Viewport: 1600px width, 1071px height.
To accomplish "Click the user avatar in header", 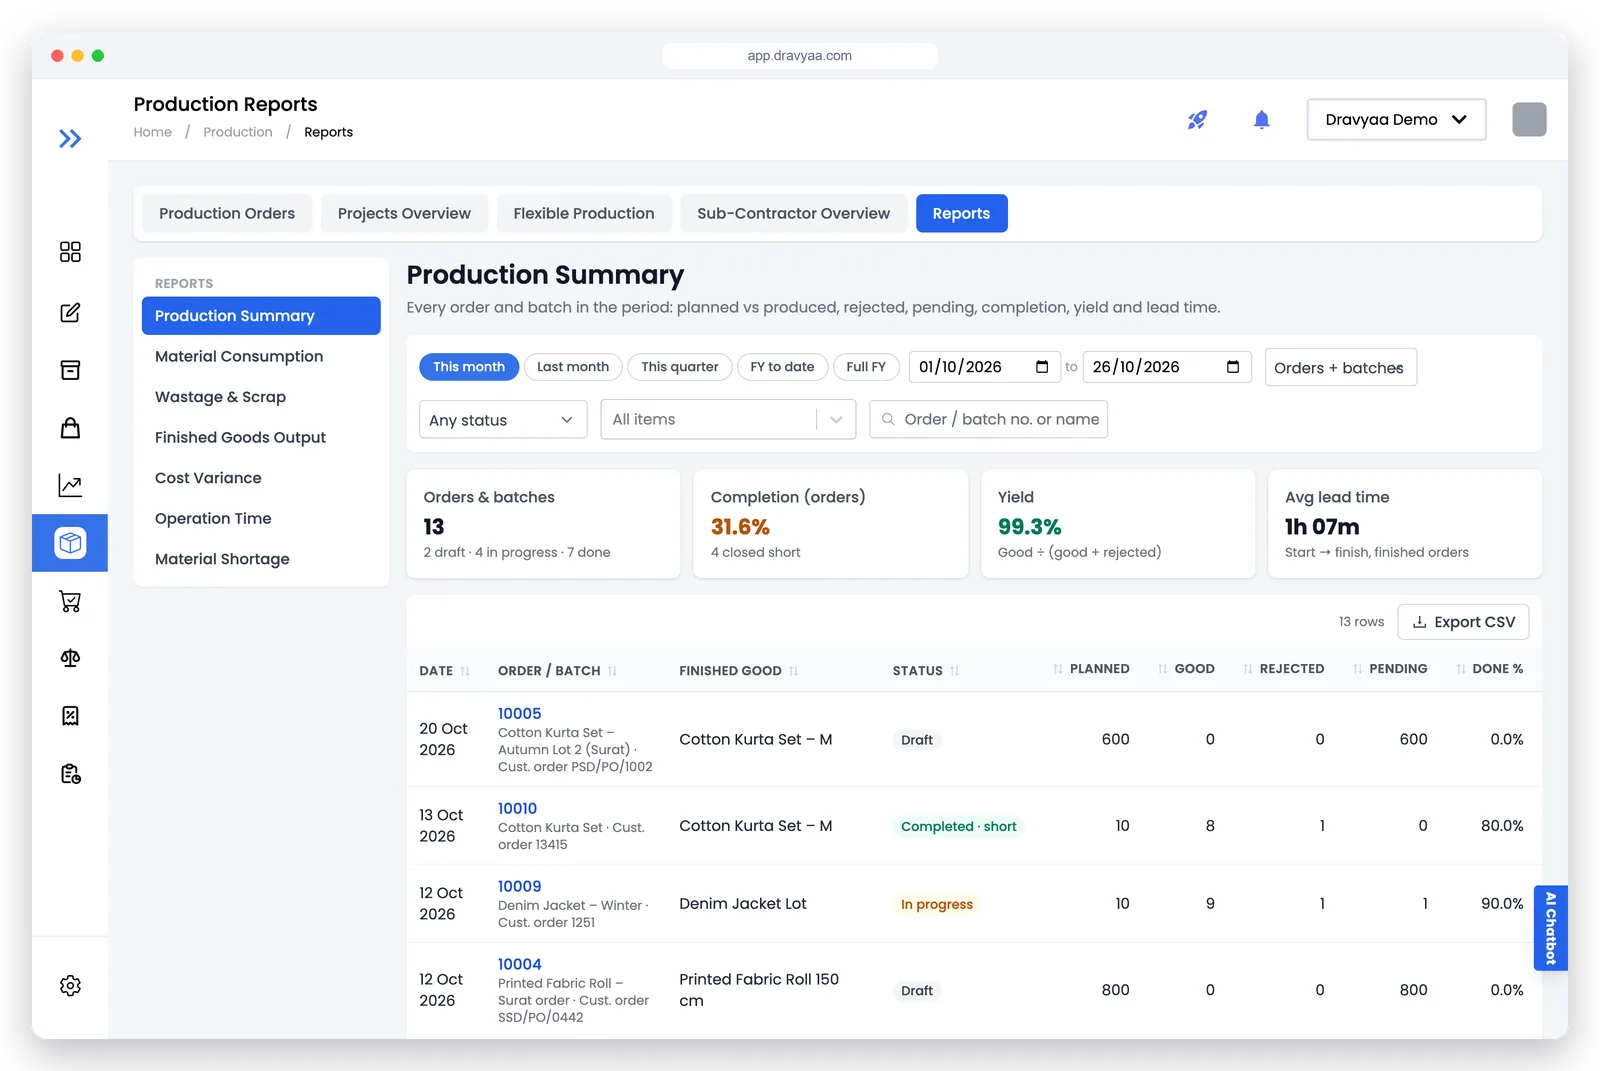I will [x=1529, y=120].
